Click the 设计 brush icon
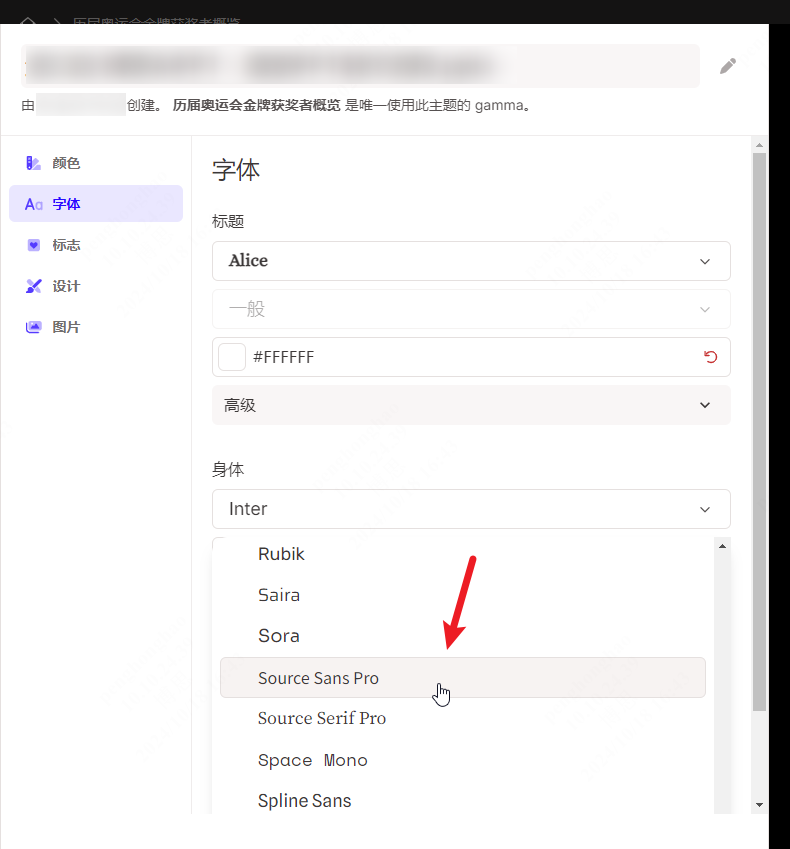The image size is (790, 849). pyautogui.click(x=34, y=286)
